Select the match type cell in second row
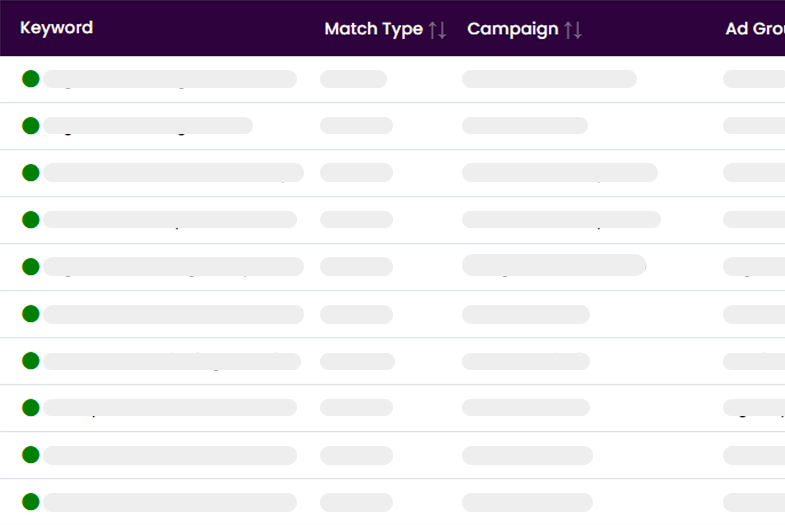785x525 pixels. pos(356,126)
